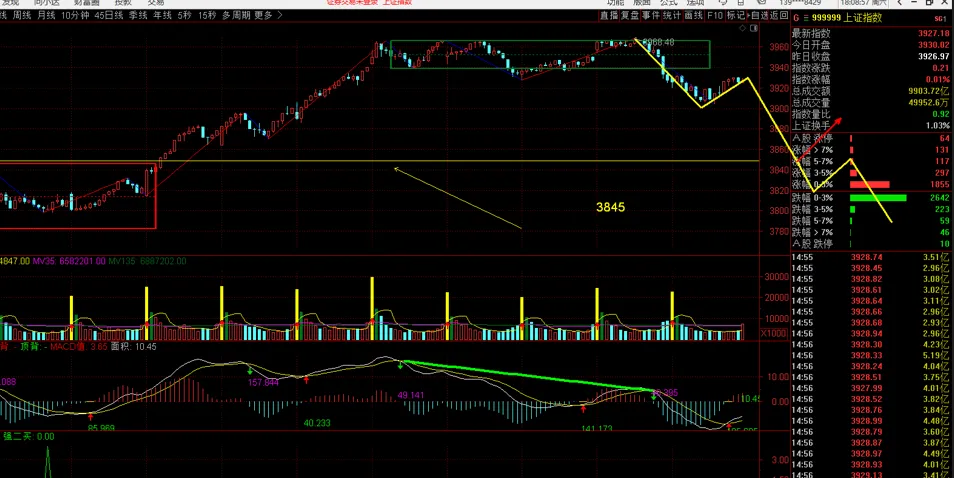The height and width of the screenshot is (478, 954).
Task: Click the 跌幅 5-7% row with 59
Action: coord(871,221)
